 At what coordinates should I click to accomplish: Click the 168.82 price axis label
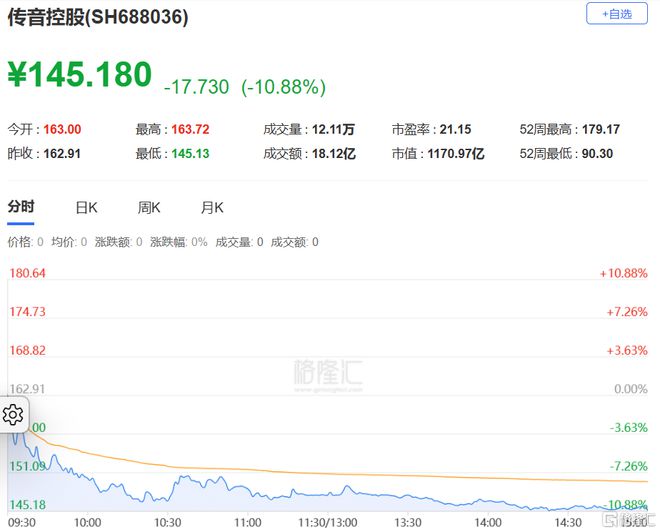pyautogui.click(x=27, y=351)
